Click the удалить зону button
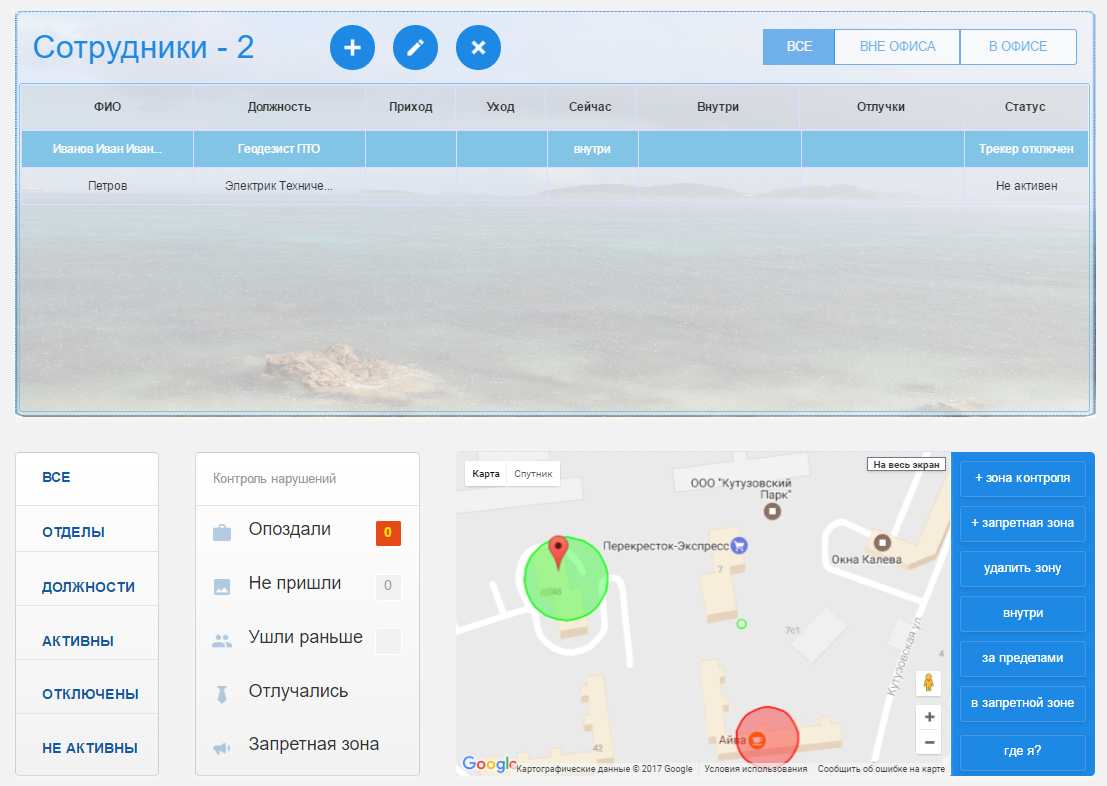The image size is (1107, 786). coord(1022,568)
